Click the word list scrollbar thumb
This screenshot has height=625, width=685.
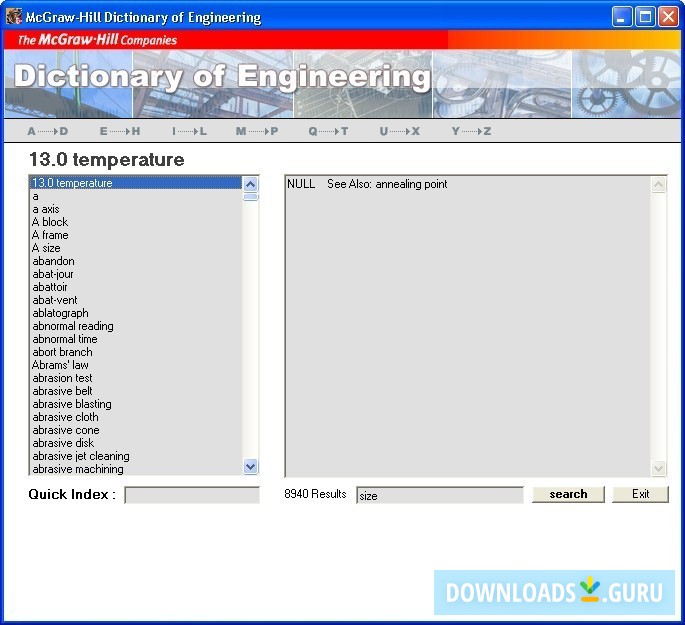pos(250,197)
